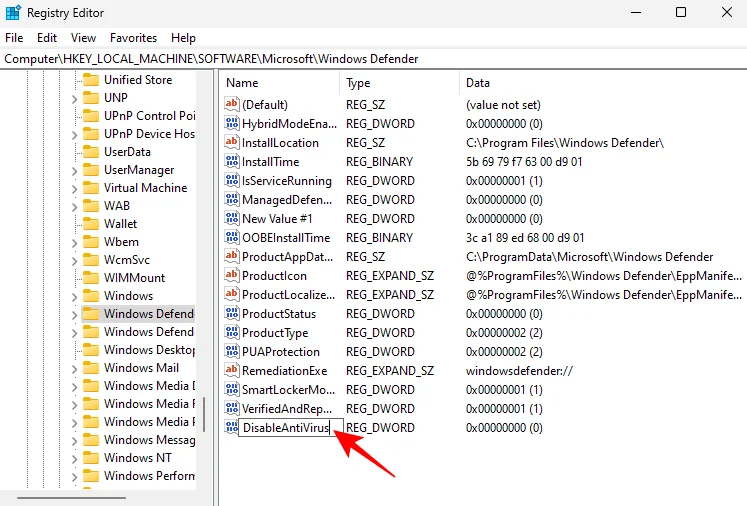Image resolution: width=747 pixels, height=506 pixels.
Task: Click the HybridModeEna... DWORD icon
Action: 232,123
